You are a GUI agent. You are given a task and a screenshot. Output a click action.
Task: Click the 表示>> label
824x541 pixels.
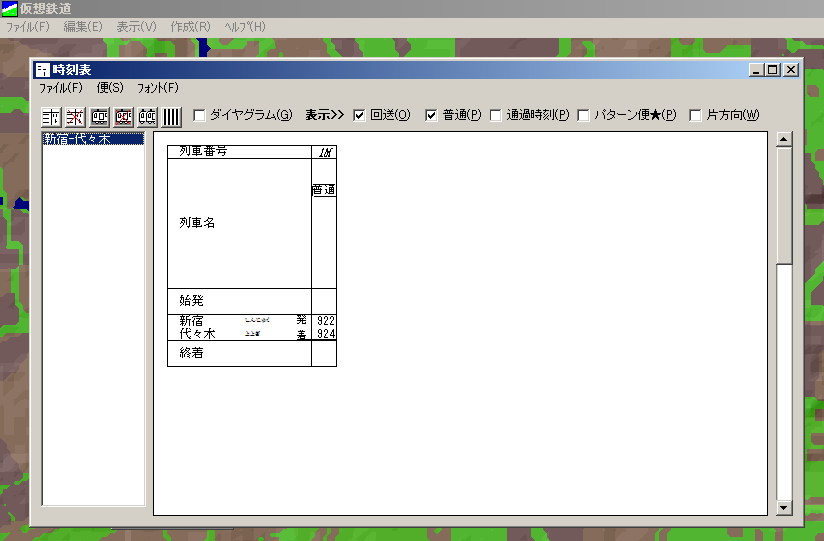click(324, 115)
